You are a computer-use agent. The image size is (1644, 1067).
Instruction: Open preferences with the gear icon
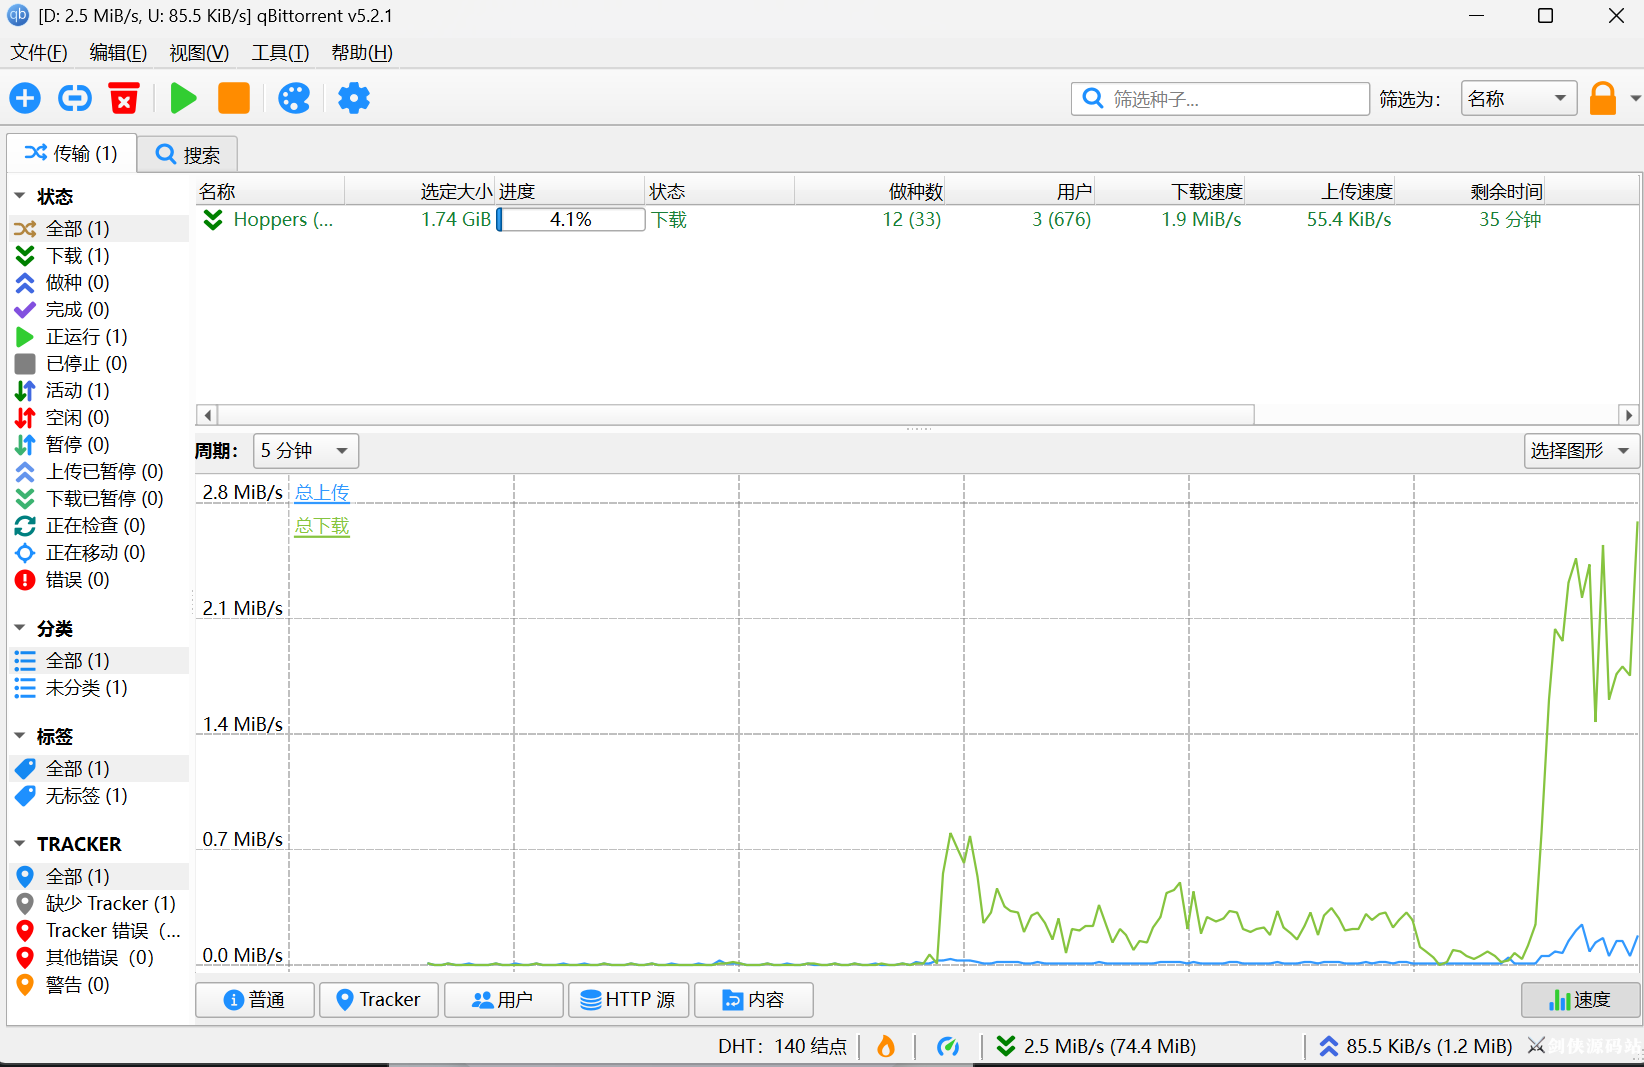pyautogui.click(x=354, y=98)
